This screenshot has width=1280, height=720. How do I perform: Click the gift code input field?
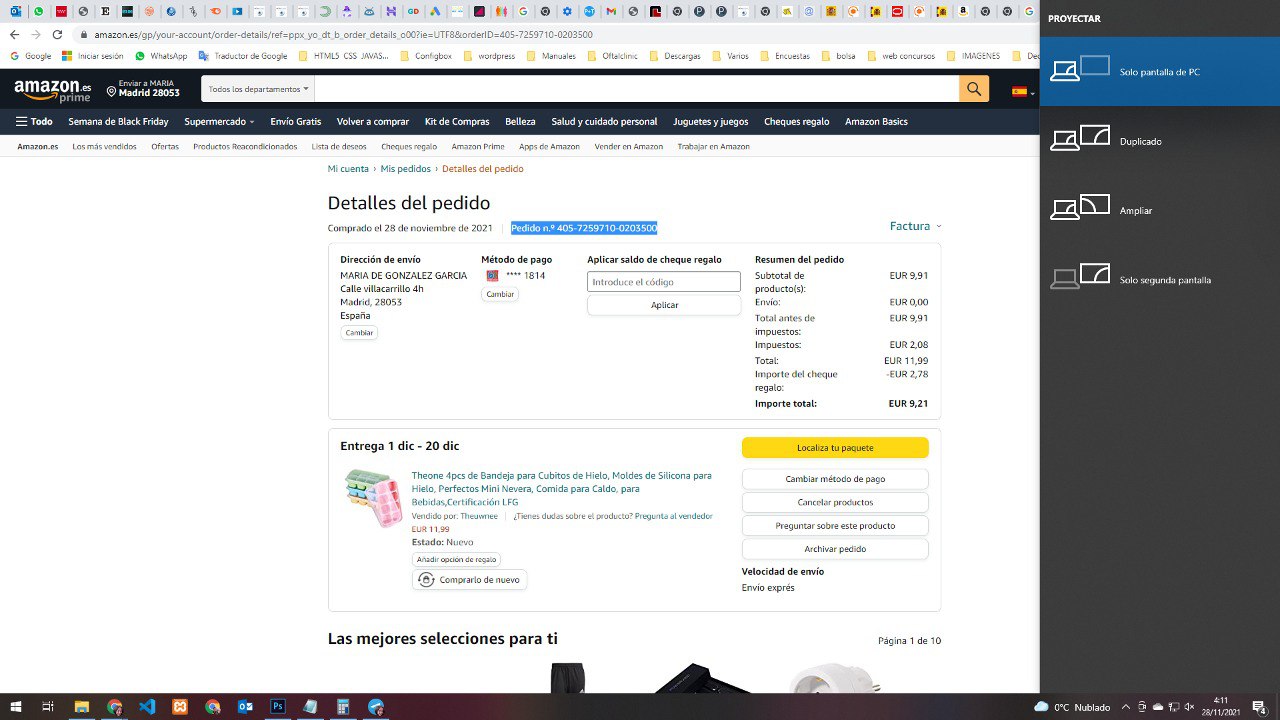click(x=663, y=282)
